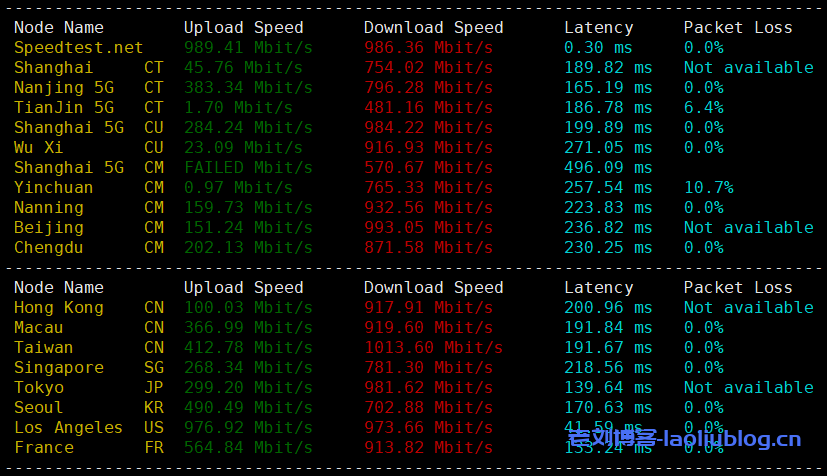Select the Taiwan download speed 1013.60 Mbit/s
Viewport: 827px width, 476px height.
pos(434,348)
